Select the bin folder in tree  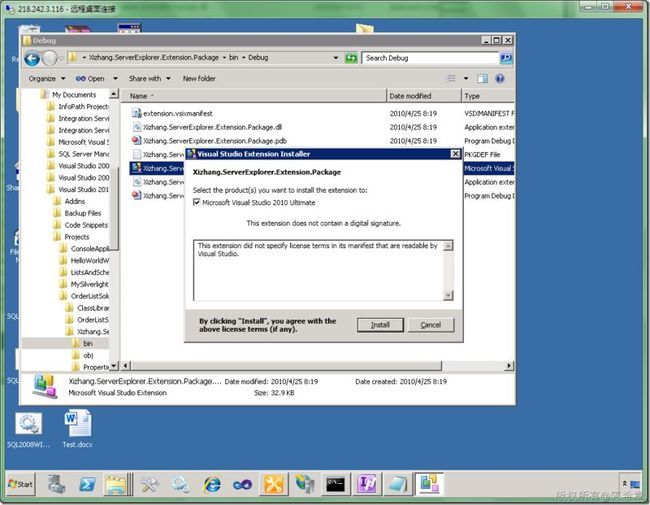(x=87, y=343)
